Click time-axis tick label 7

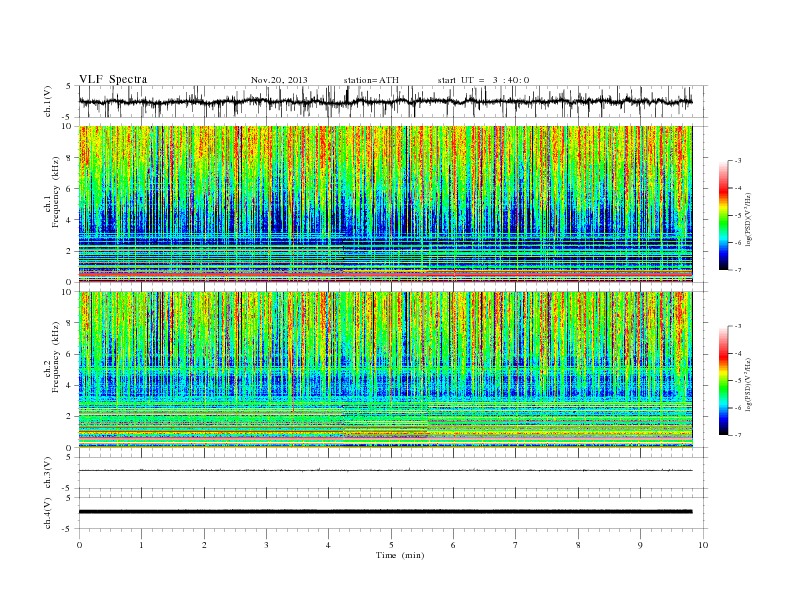pyautogui.click(x=516, y=545)
